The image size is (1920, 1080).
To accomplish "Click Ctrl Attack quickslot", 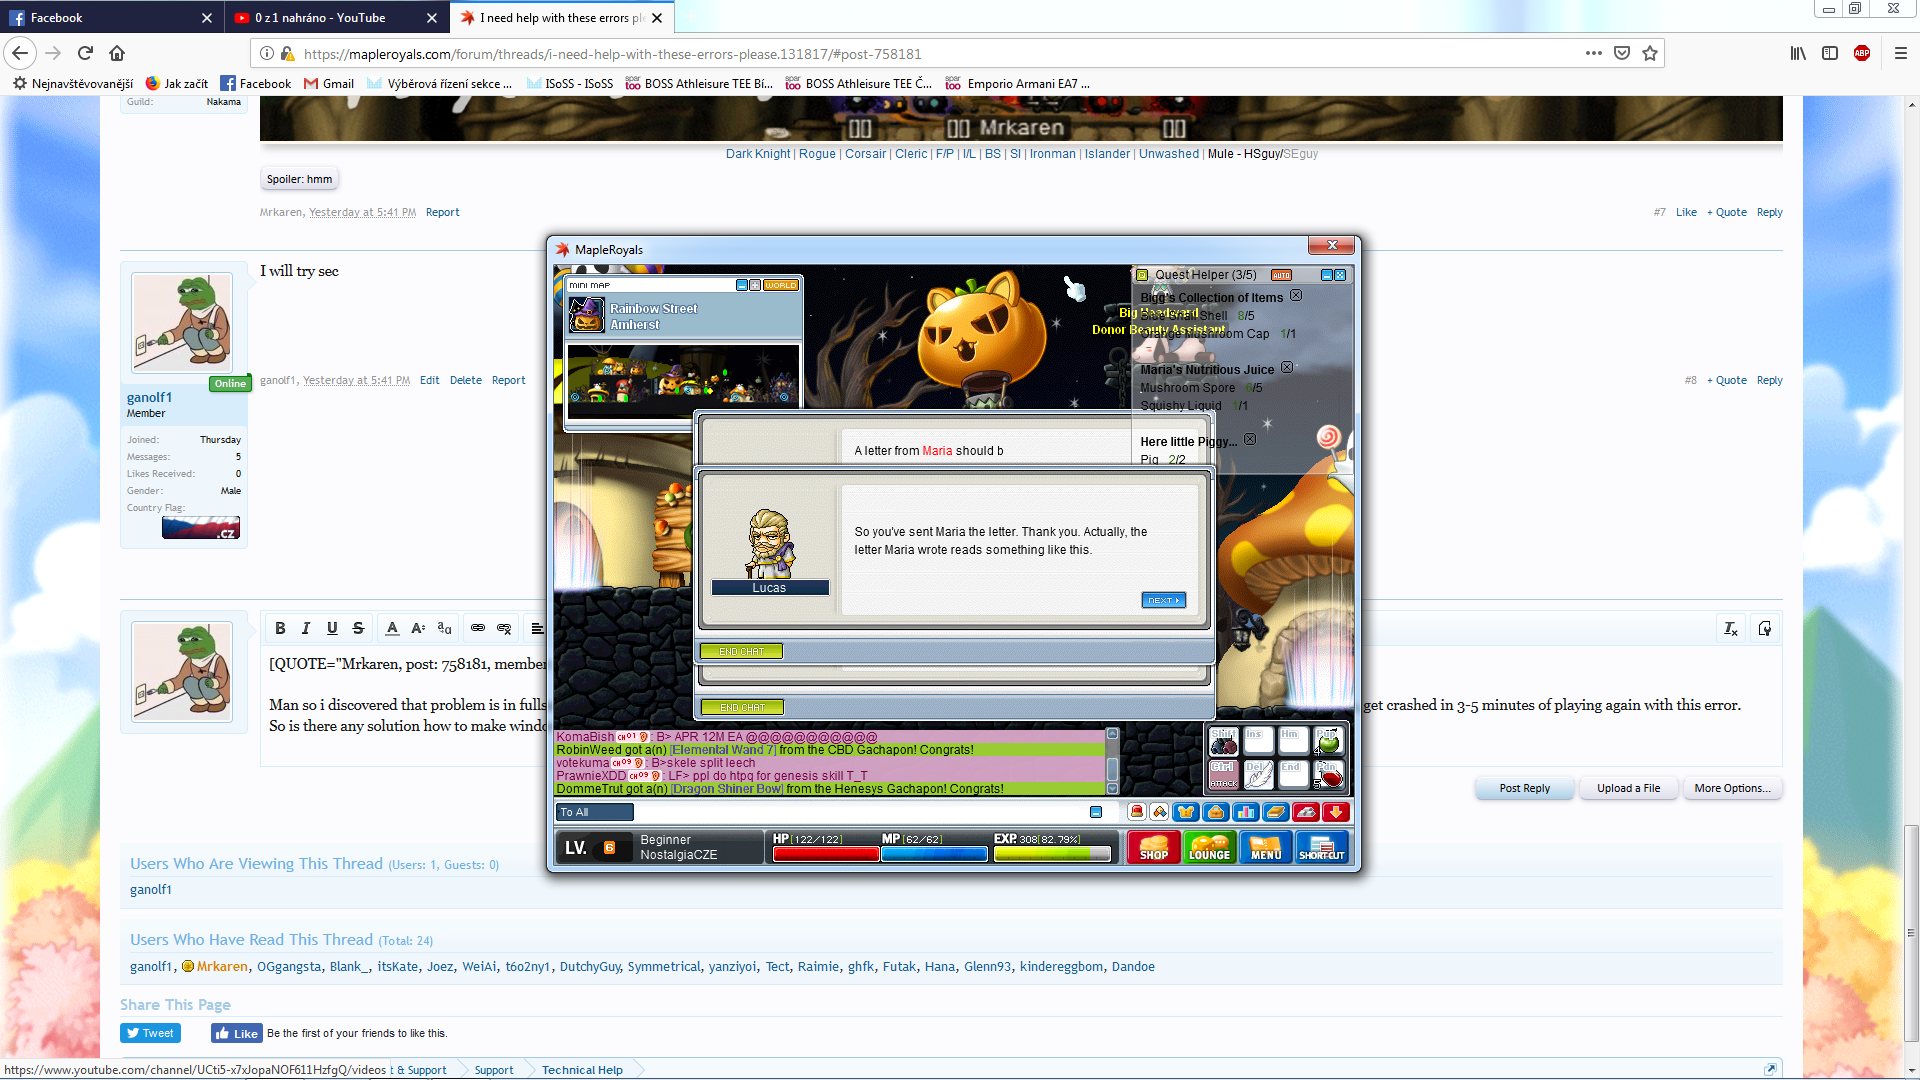I will point(1223,775).
